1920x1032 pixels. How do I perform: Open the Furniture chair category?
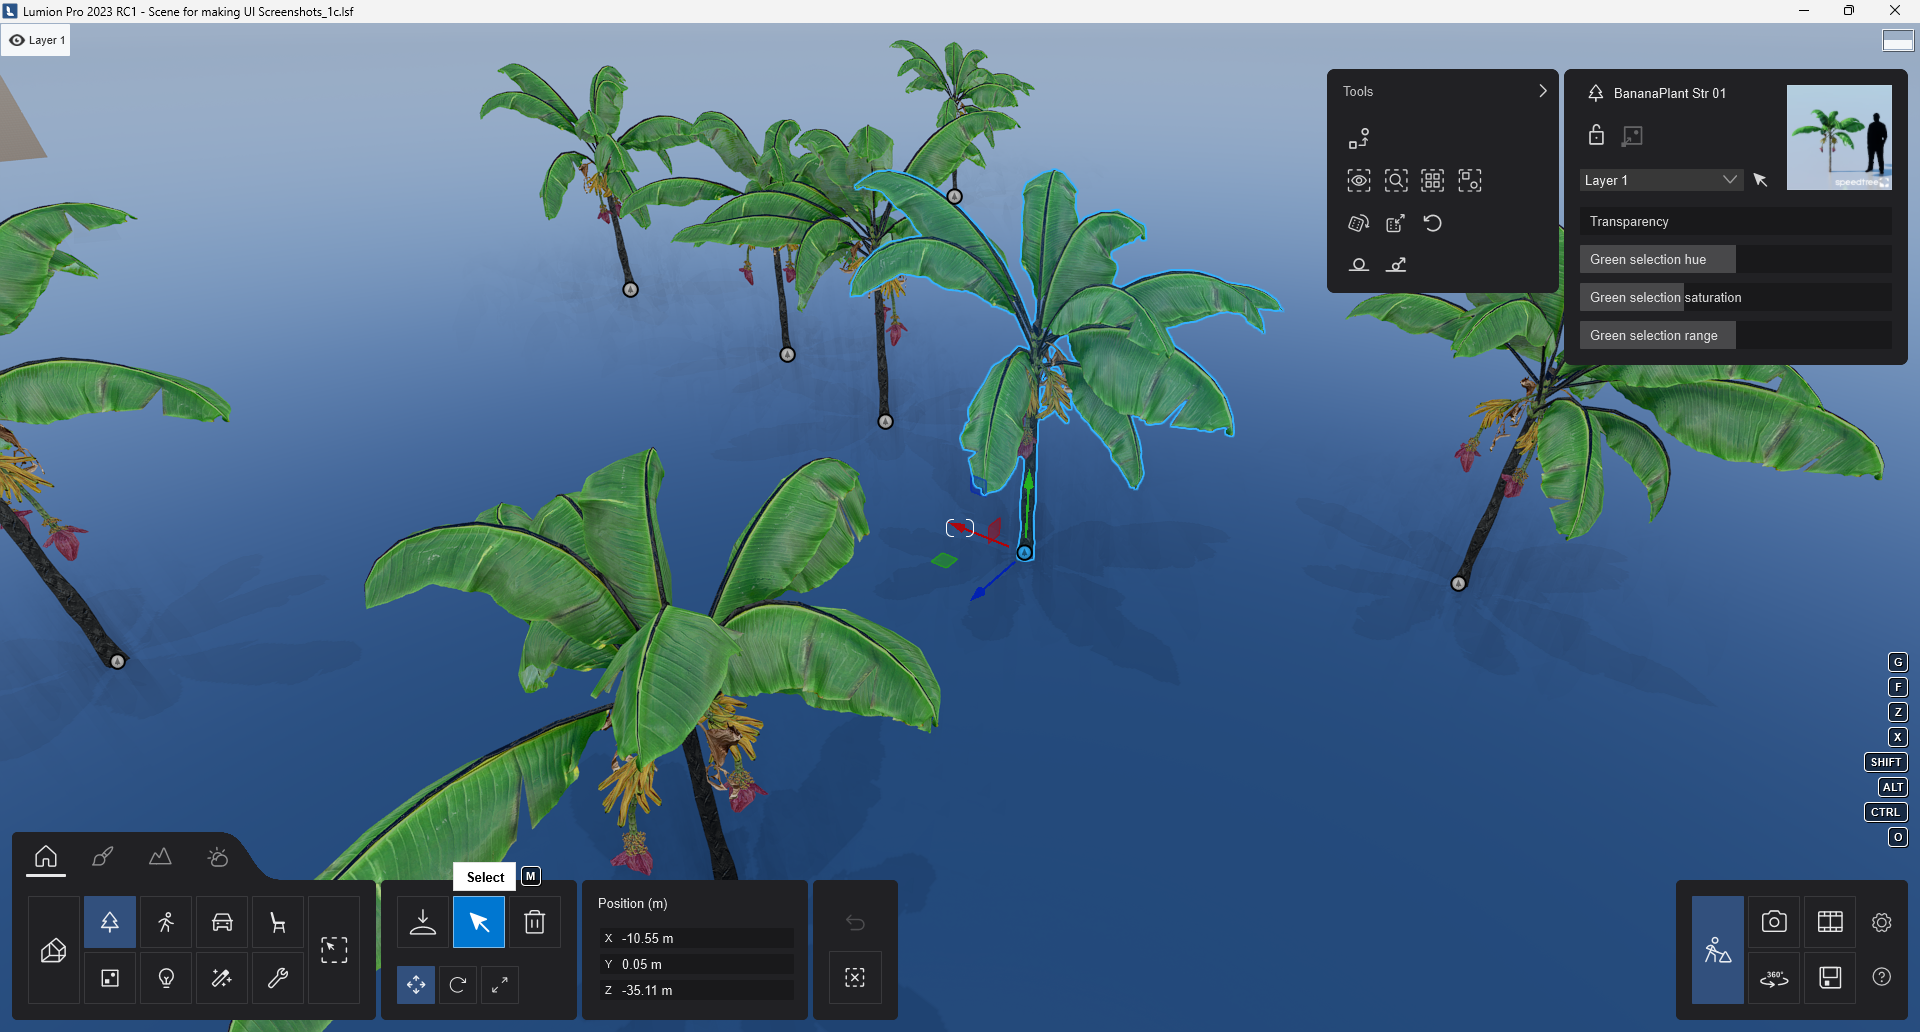278,922
